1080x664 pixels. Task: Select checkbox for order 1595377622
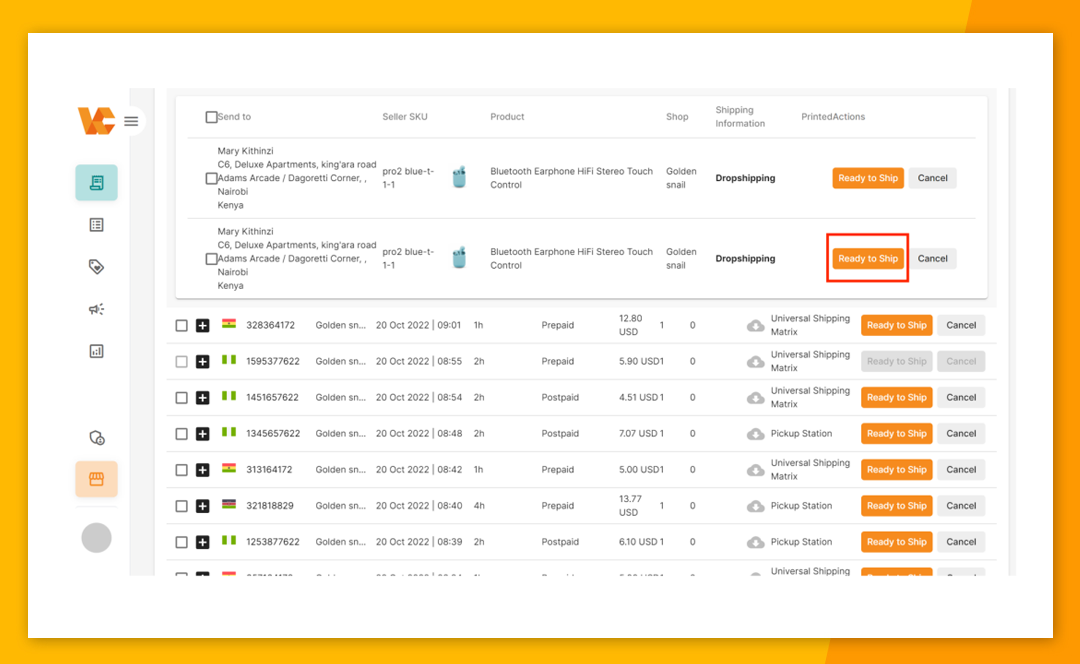(181, 362)
